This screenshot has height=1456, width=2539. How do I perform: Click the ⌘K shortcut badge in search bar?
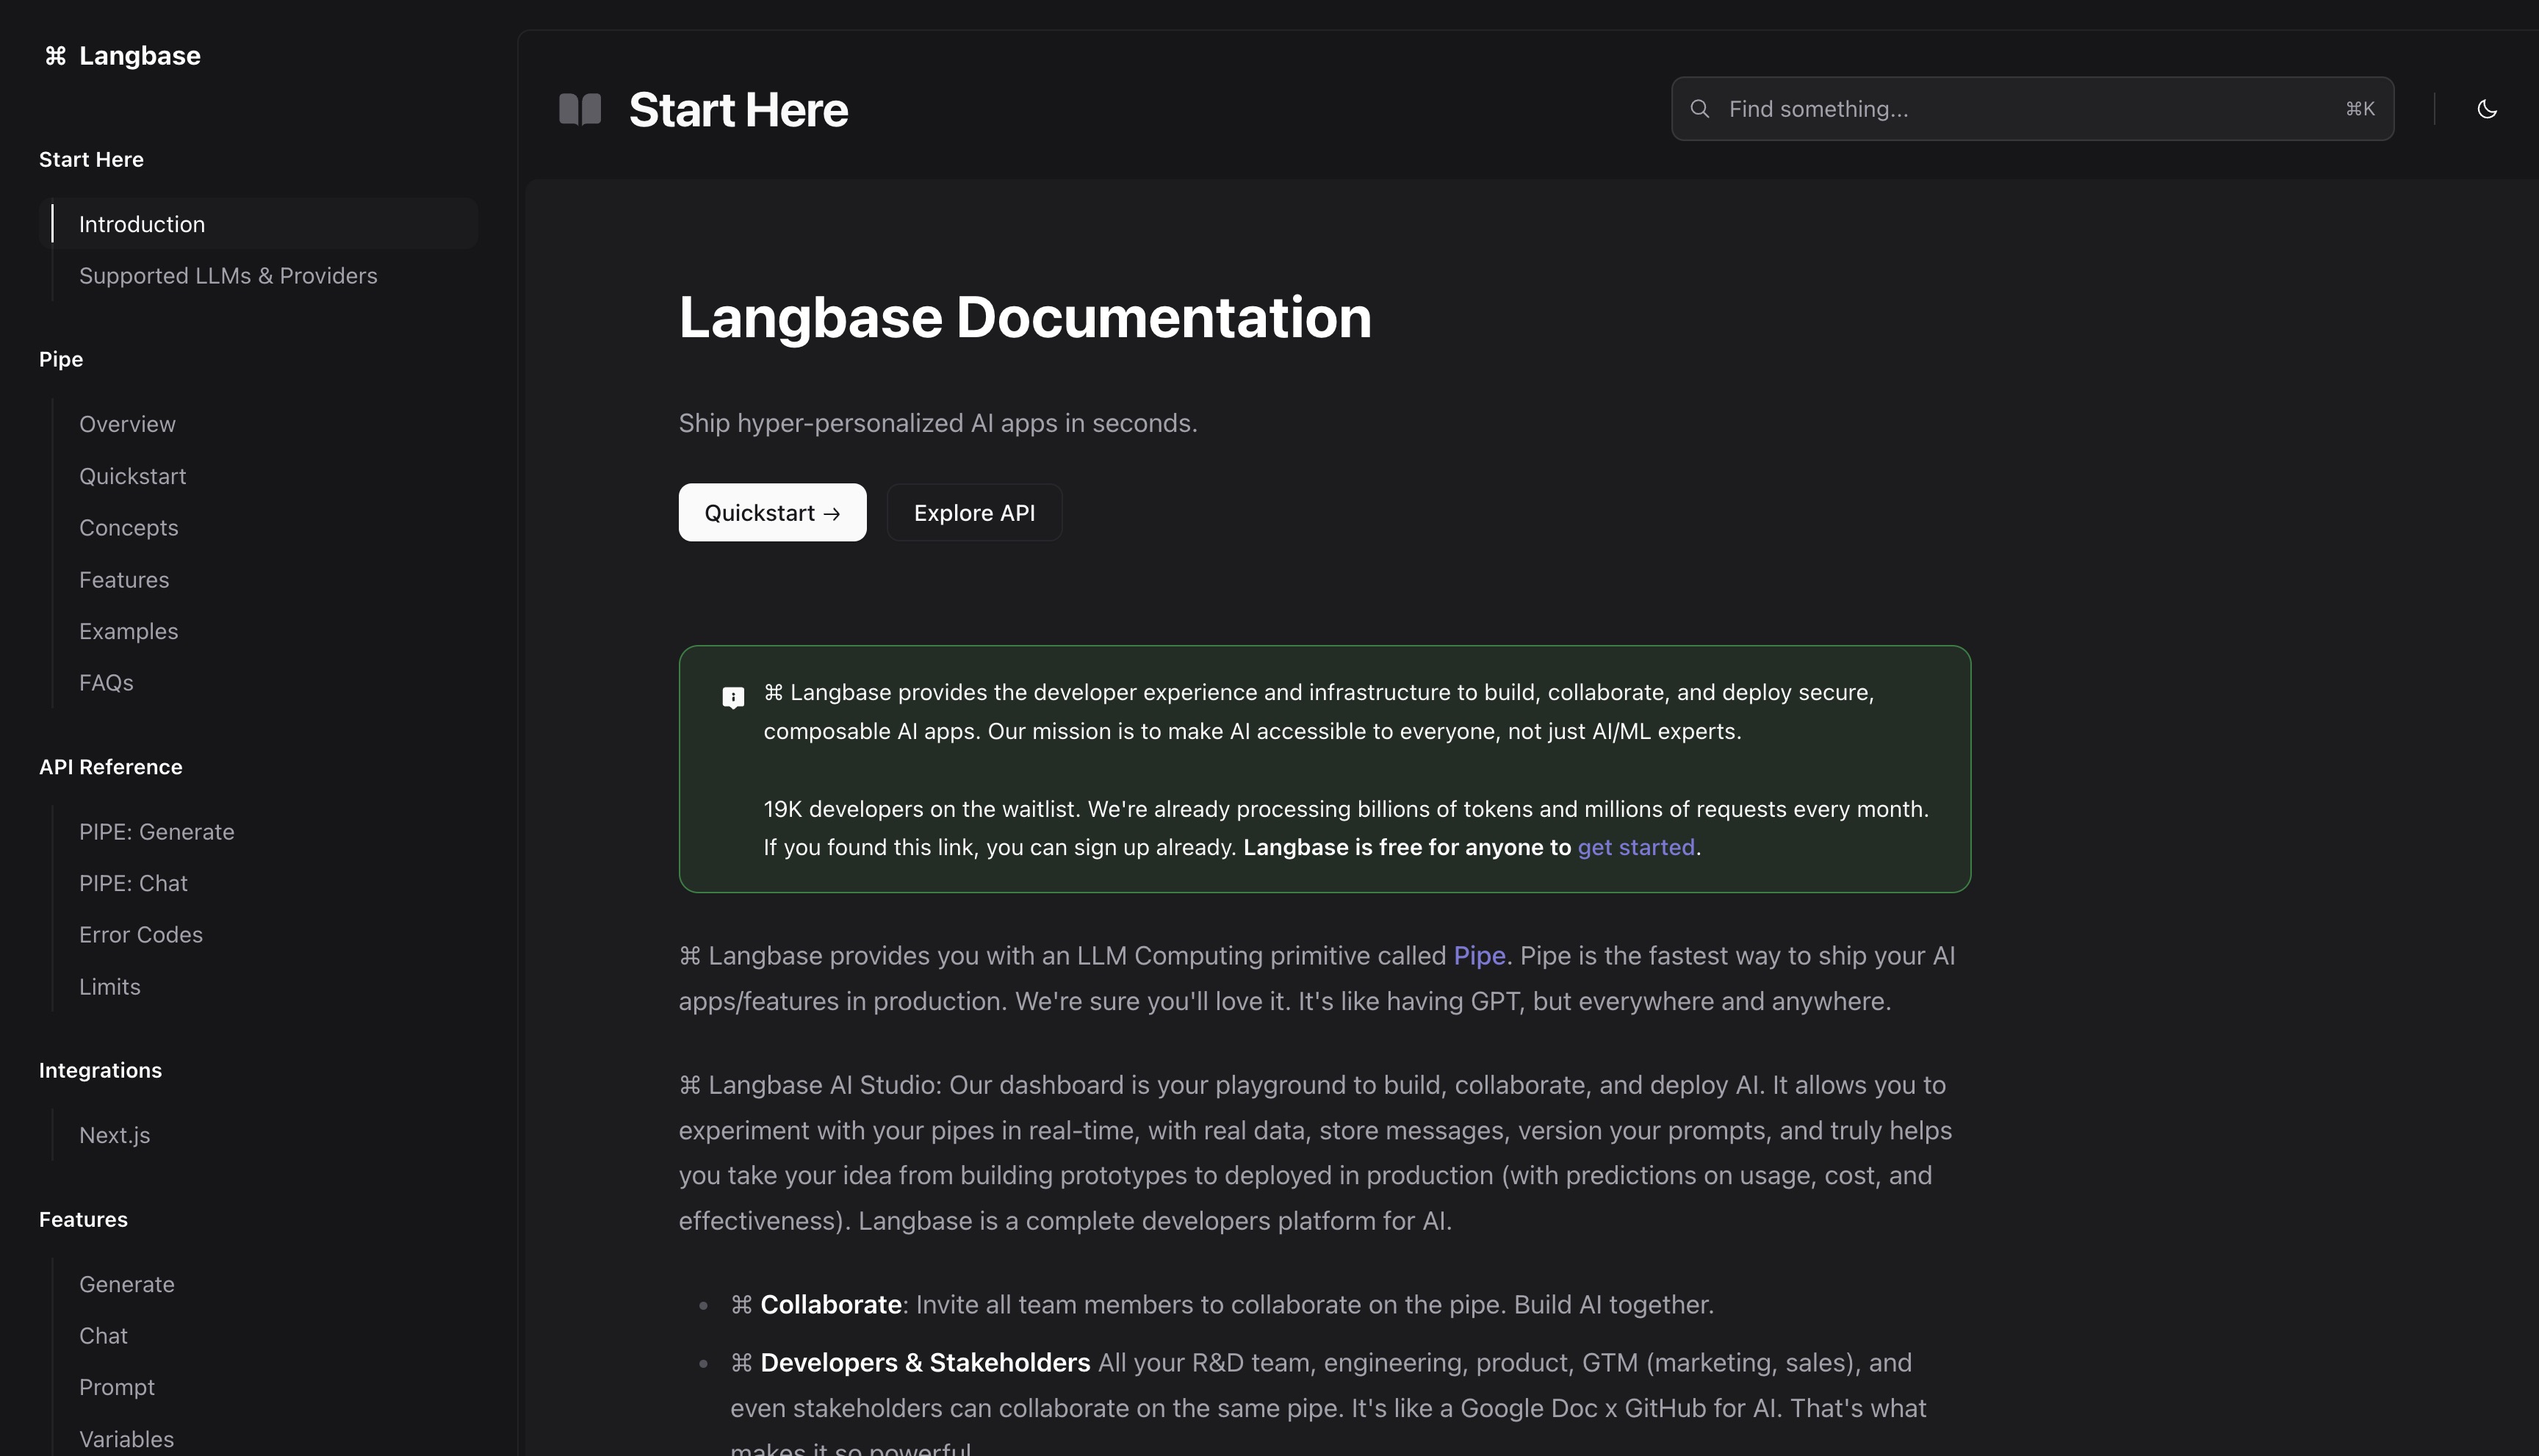(x=2360, y=108)
